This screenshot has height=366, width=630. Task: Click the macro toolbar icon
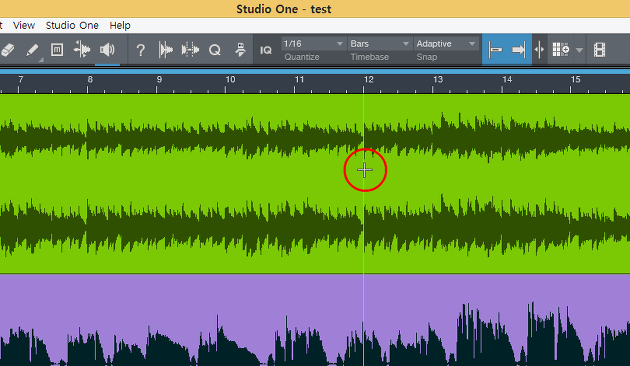[x=240, y=50]
